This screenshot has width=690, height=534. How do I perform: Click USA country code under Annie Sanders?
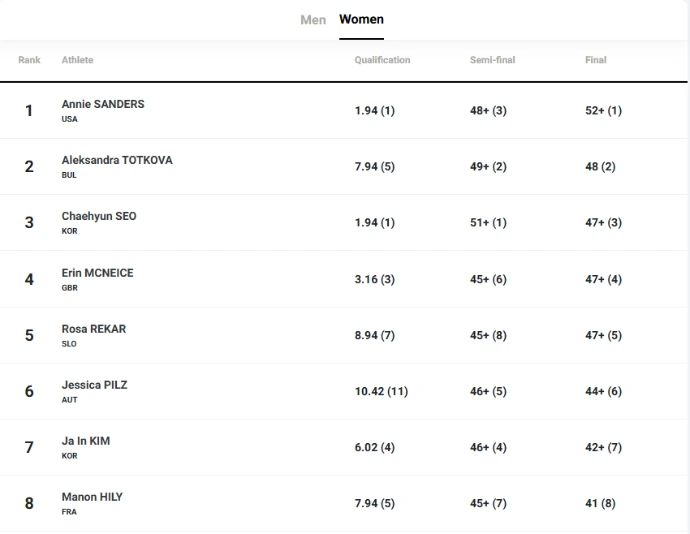point(70,119)
